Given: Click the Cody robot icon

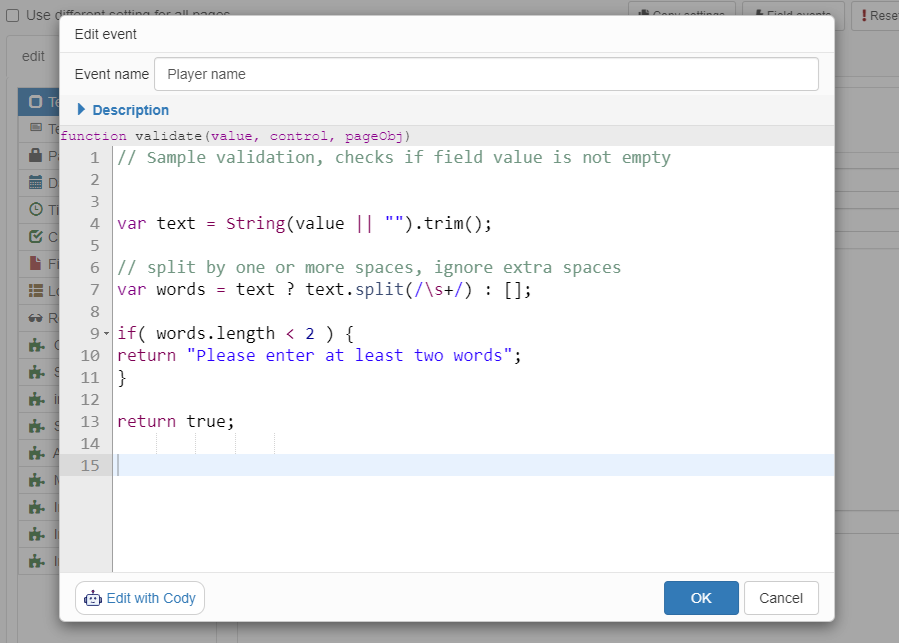Looking at the screenshot, I should (x=93, y=598).
